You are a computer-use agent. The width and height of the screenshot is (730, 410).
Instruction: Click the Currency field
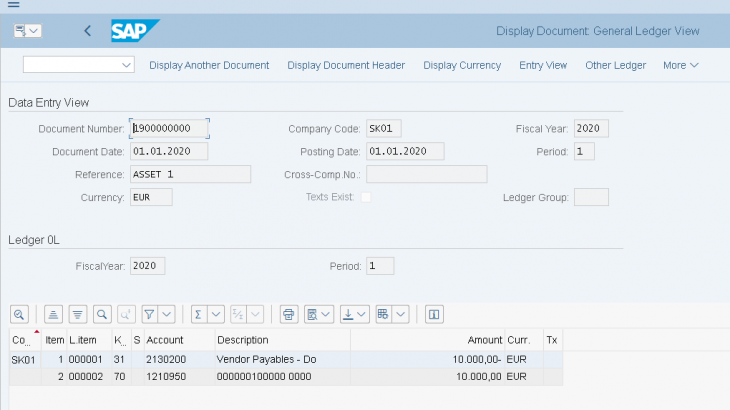[151, 197]
